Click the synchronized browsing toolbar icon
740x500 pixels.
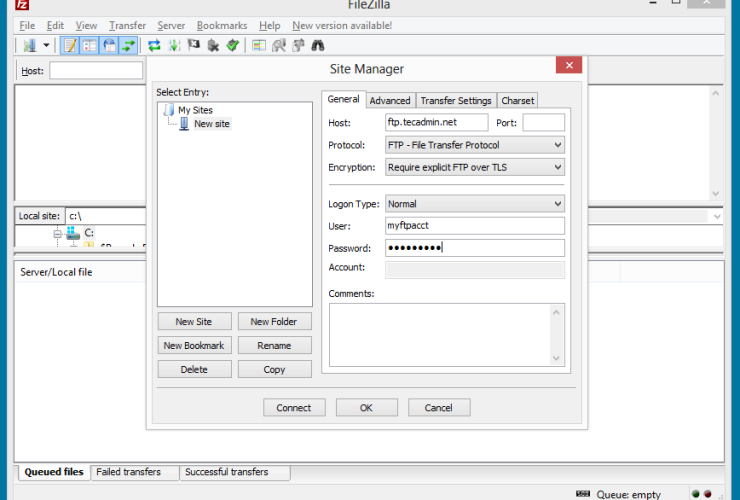tap(298, 45)
